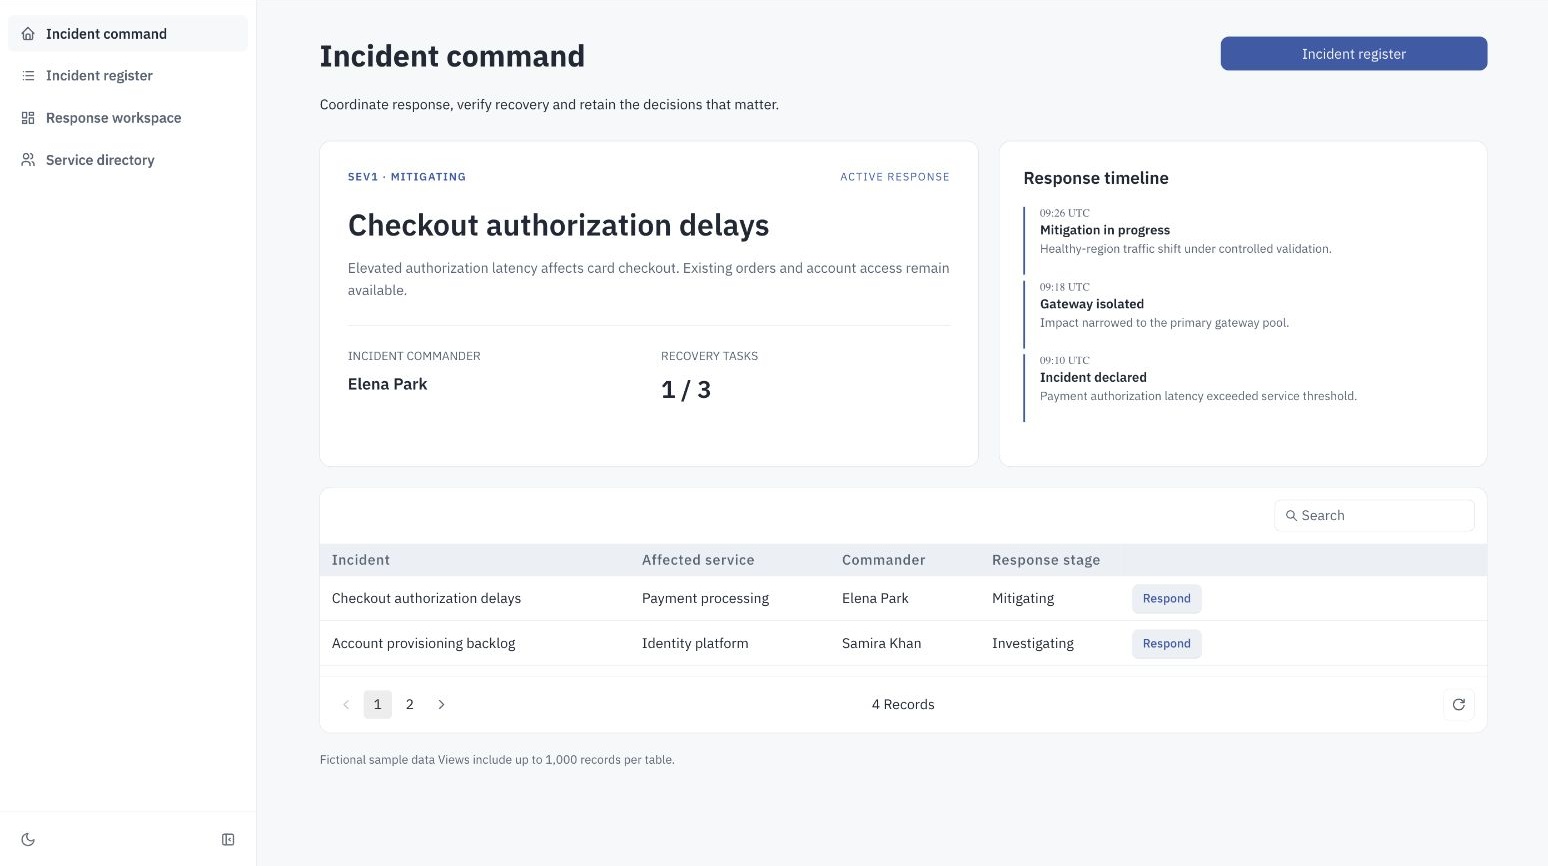Screen dimensions: 1548x866
Task: Respond to Account provisioning backlog incident
Action: 1166,644
